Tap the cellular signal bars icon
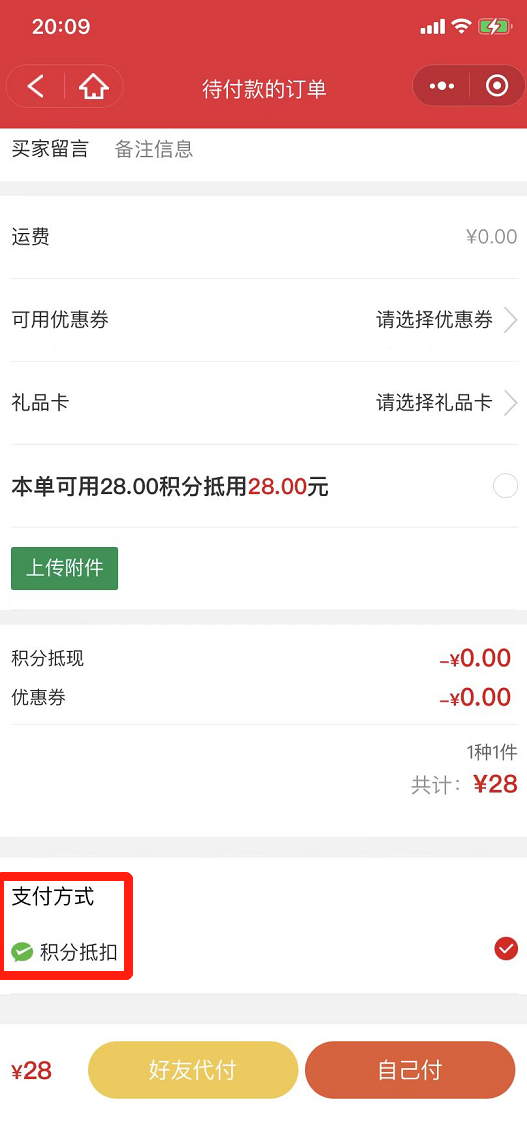Image resolution: width=527 pixels, height=1137 pixels. [x=433, y=28]
